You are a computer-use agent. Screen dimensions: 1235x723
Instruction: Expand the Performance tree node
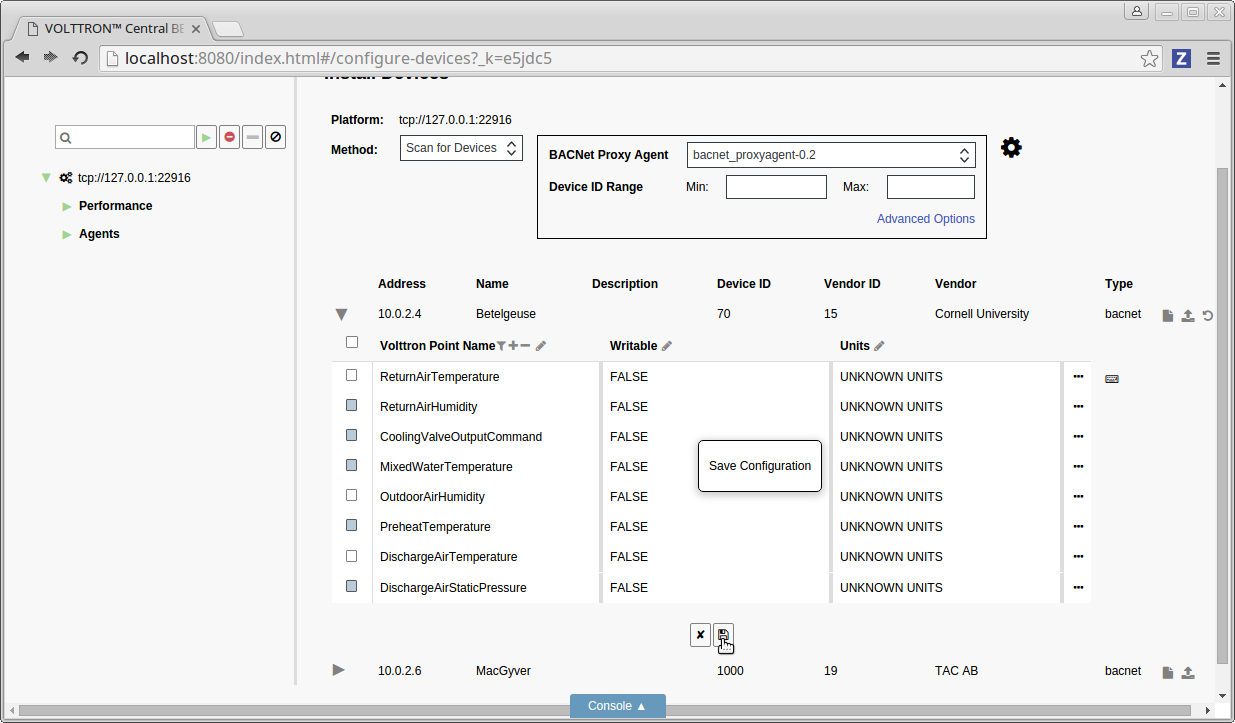pyautogui.click(x=67, y=206)
